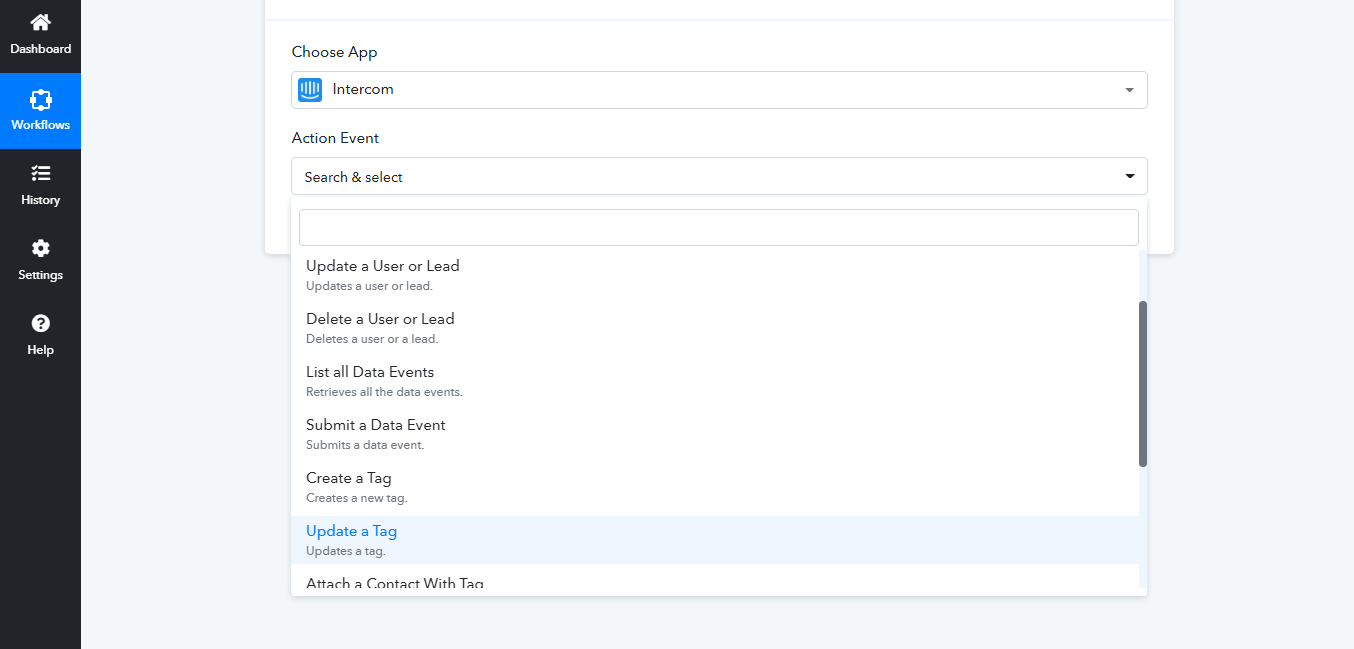Click the Settings label in sidebar

coord(40,275)
